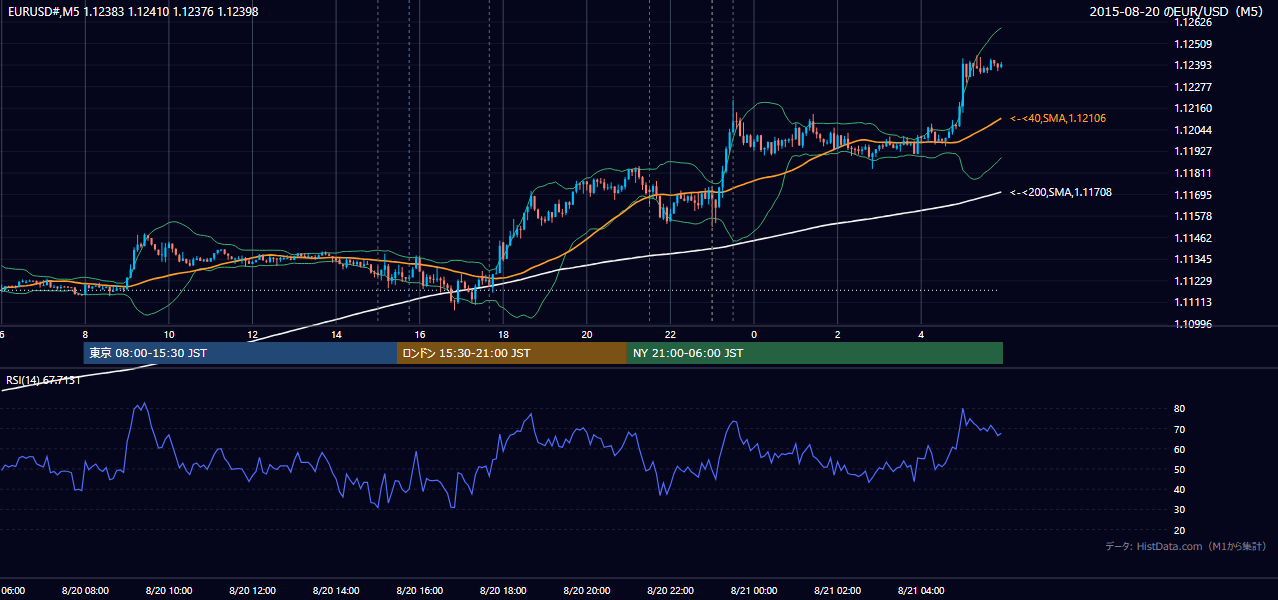Click bottom time label 8/20 22:00
1278x600 pixels.
point(670,591)
